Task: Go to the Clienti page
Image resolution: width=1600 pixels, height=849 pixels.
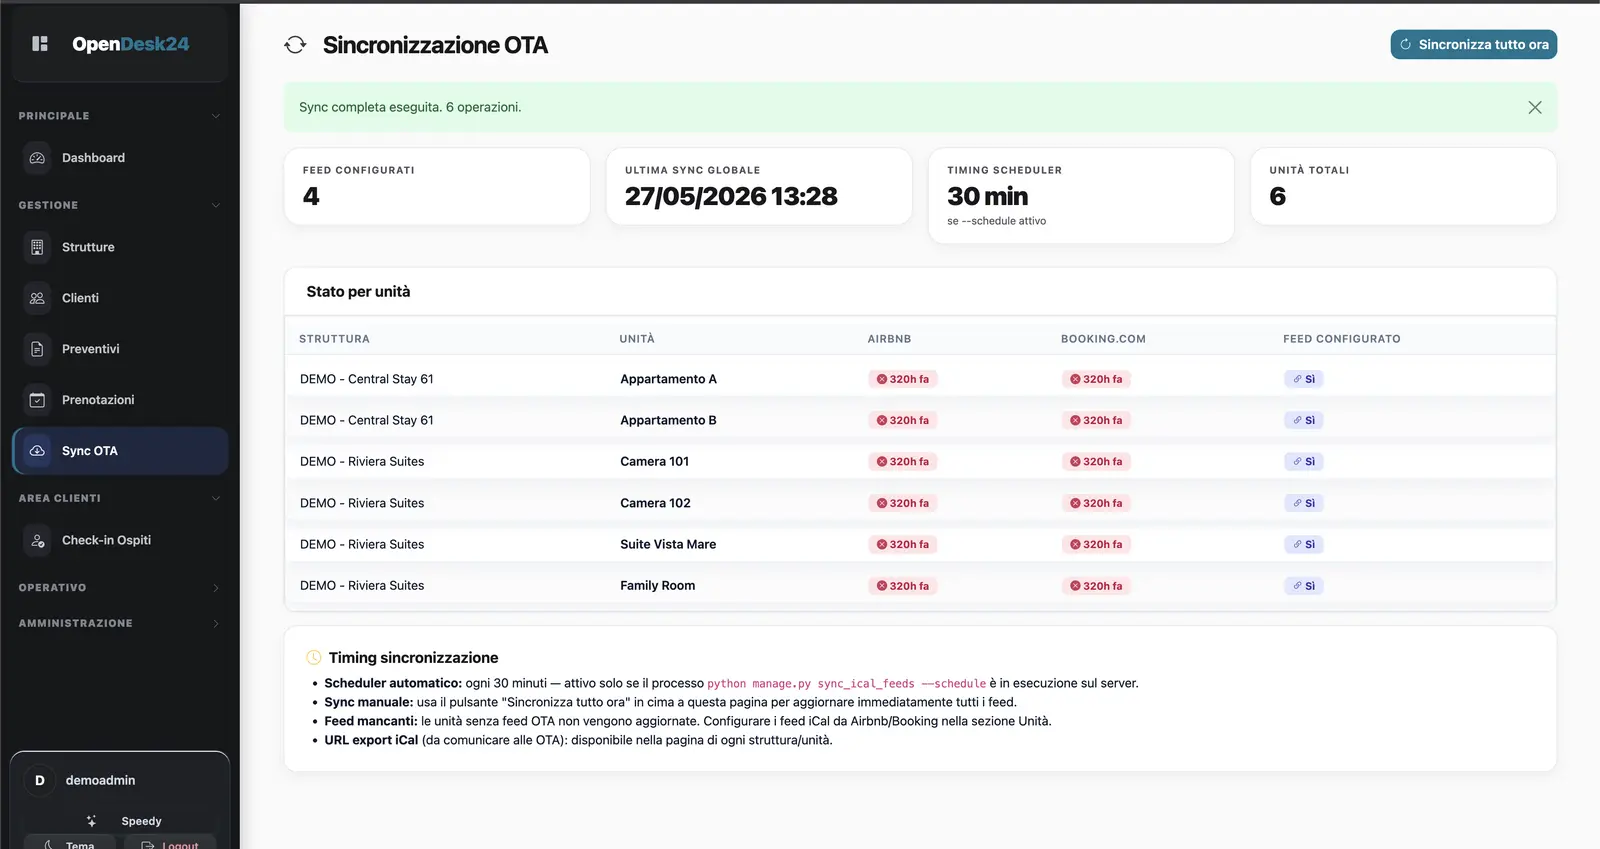Action: [120, 298]
